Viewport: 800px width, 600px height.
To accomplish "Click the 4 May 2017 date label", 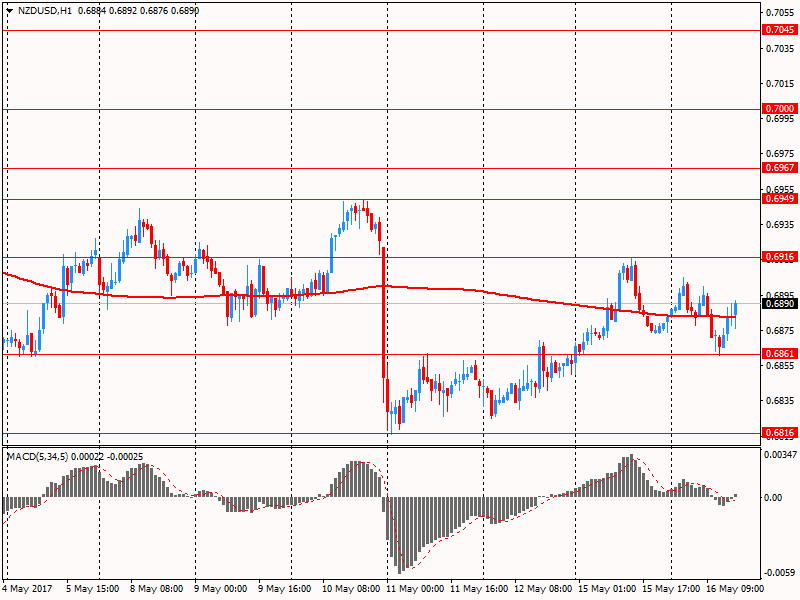I will pos(28,588).
